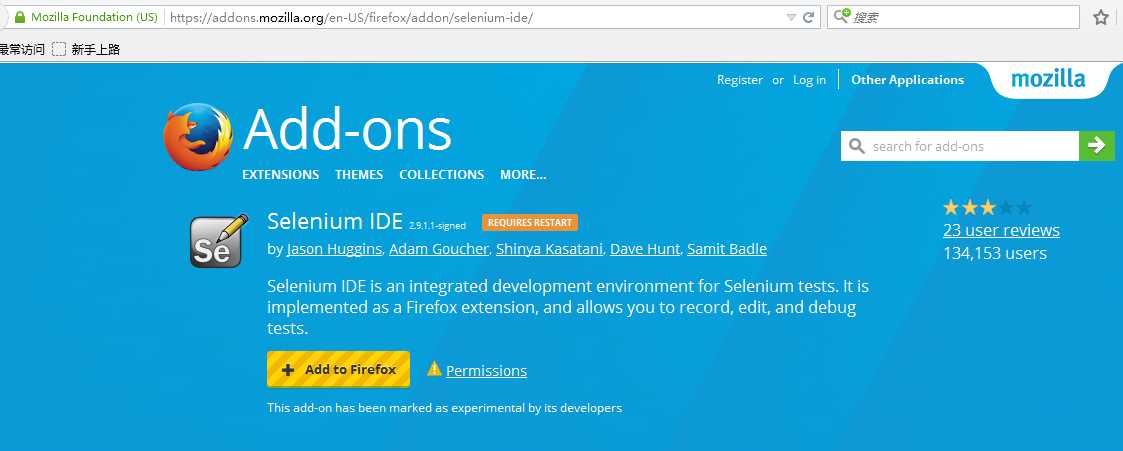Open author Samit Badle profile
This screenshot has width=1123, height=451.
tap(727, 249)
